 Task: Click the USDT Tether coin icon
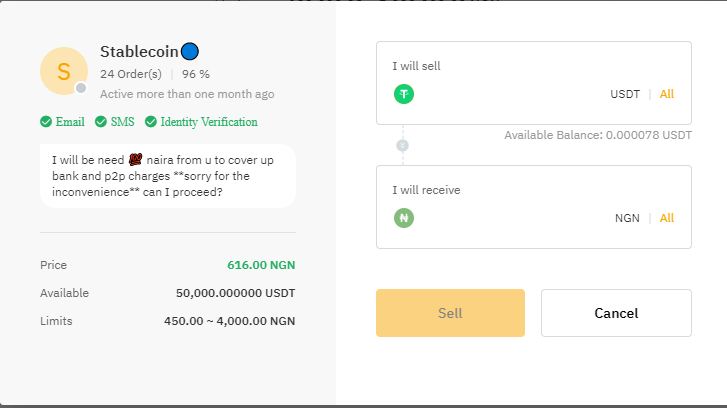404,94
